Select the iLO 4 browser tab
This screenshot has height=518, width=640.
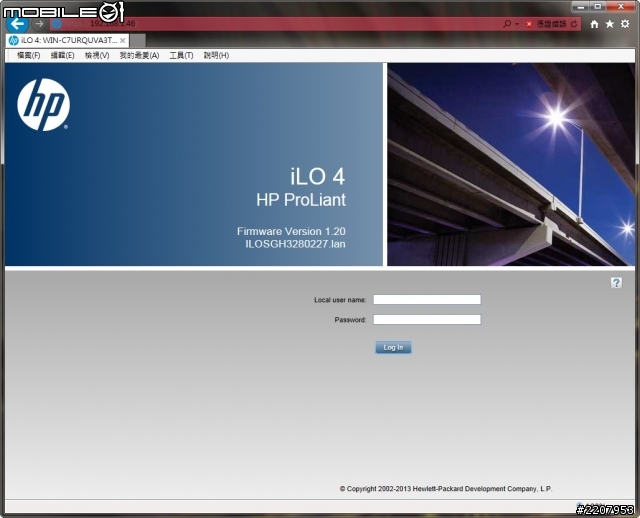[67, 40]
